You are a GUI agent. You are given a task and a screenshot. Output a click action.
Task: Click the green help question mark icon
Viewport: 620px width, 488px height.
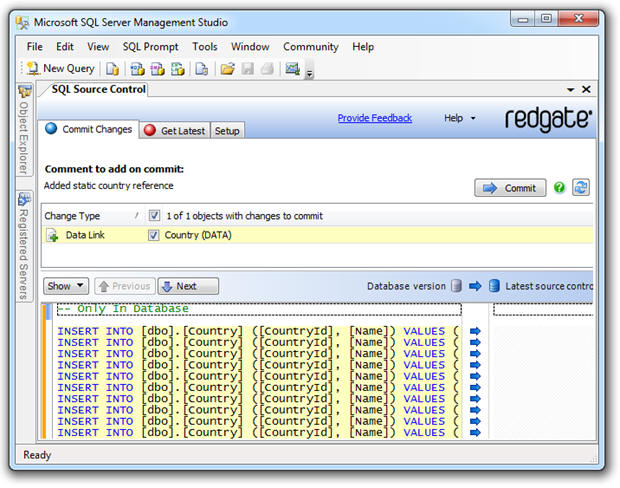point(559,187)
